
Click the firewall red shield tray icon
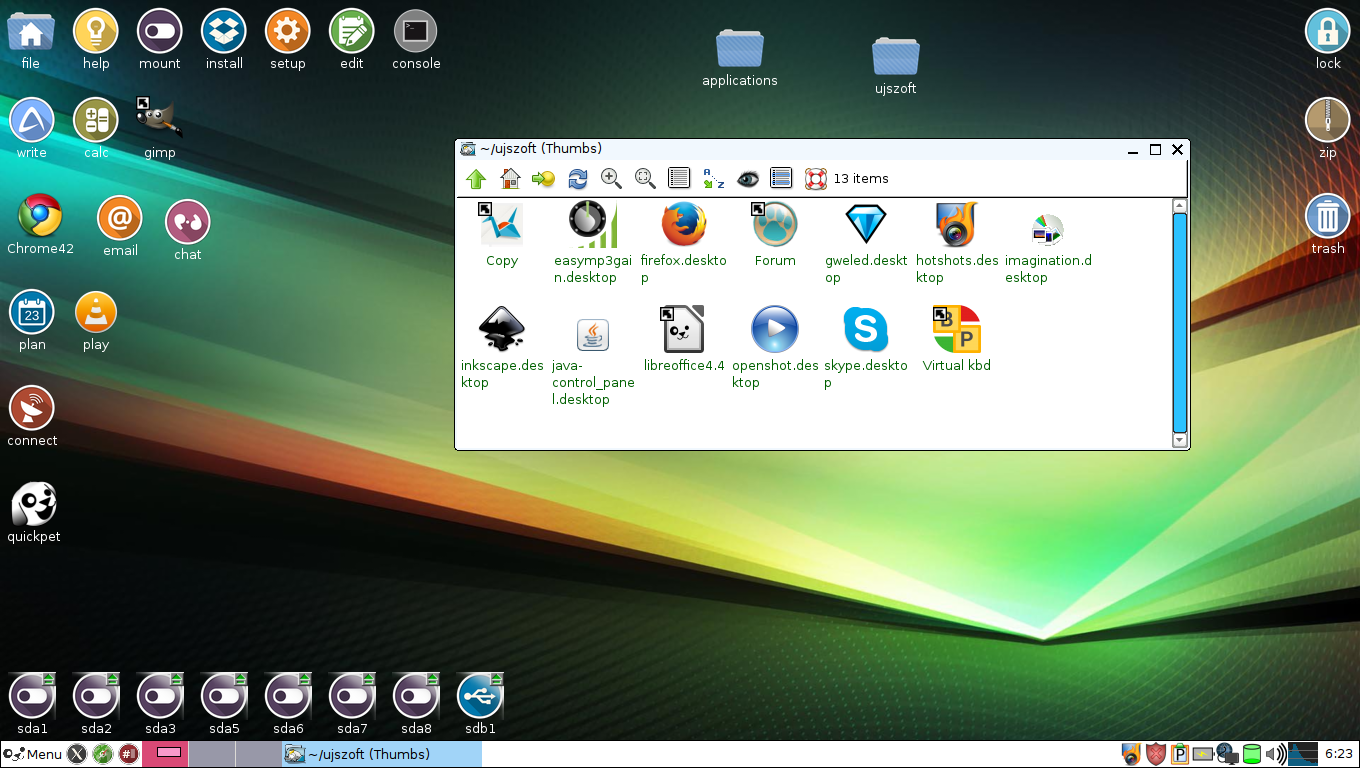[1156, 754]
